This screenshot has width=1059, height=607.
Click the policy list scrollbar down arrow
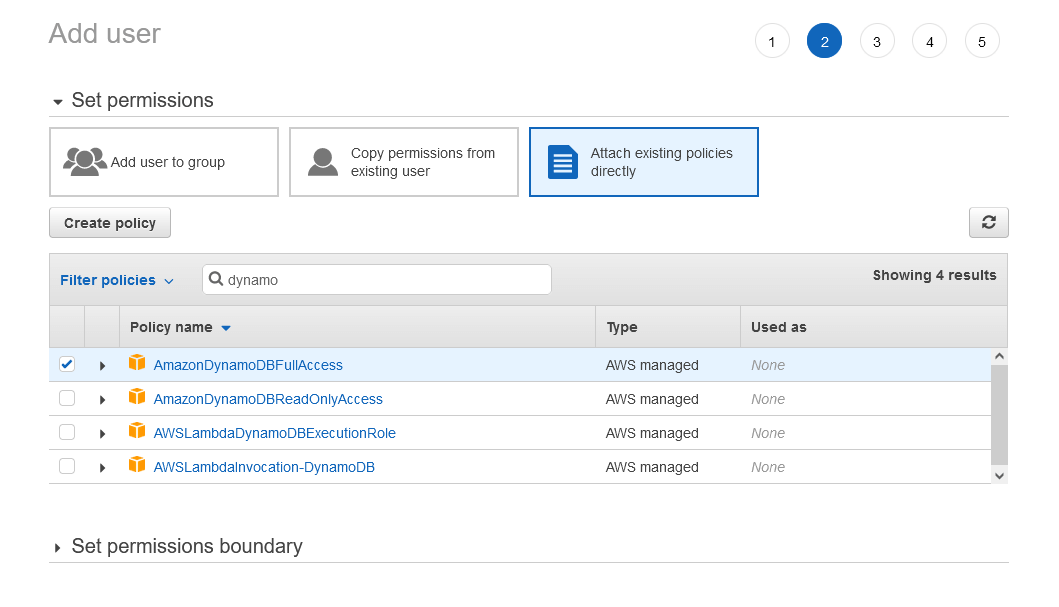(x=1000, y=475)
